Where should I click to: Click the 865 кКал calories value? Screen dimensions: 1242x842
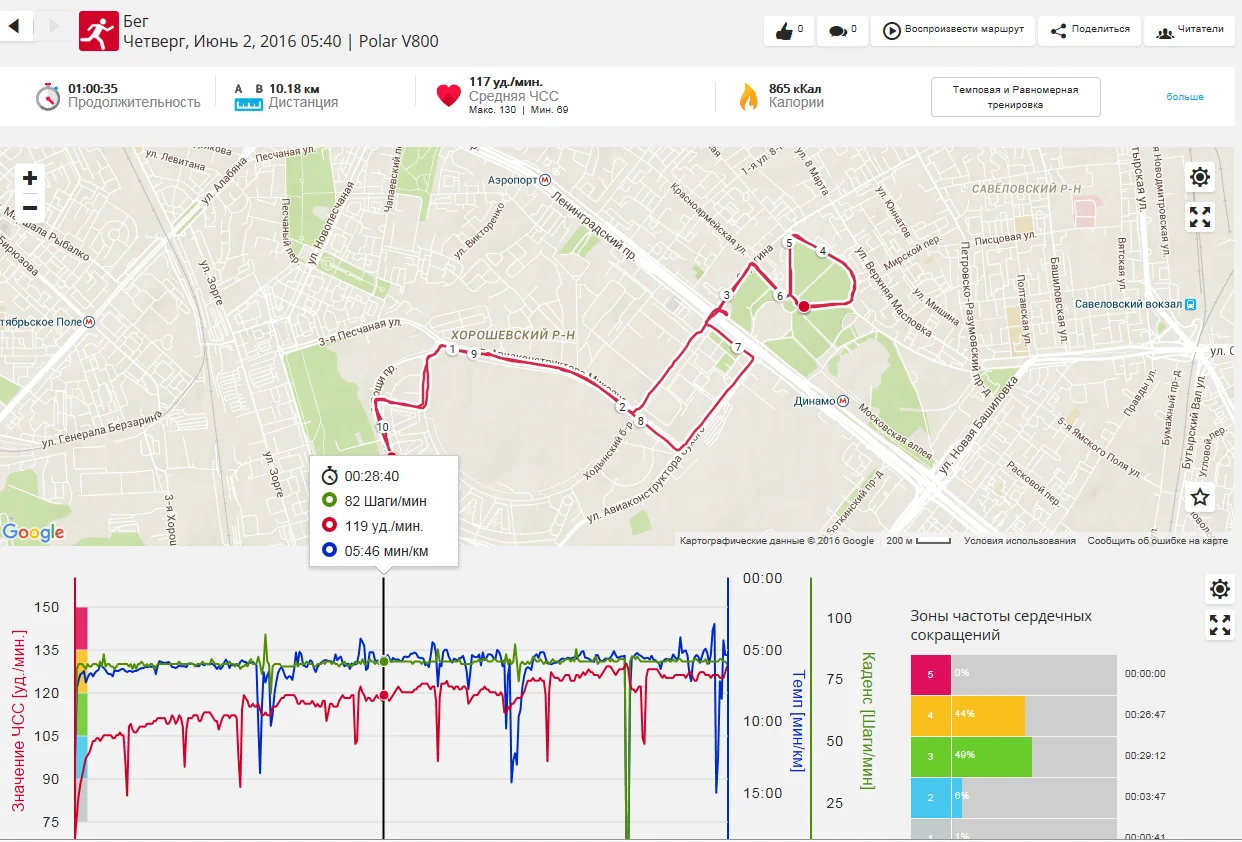[x=795, y=89]
